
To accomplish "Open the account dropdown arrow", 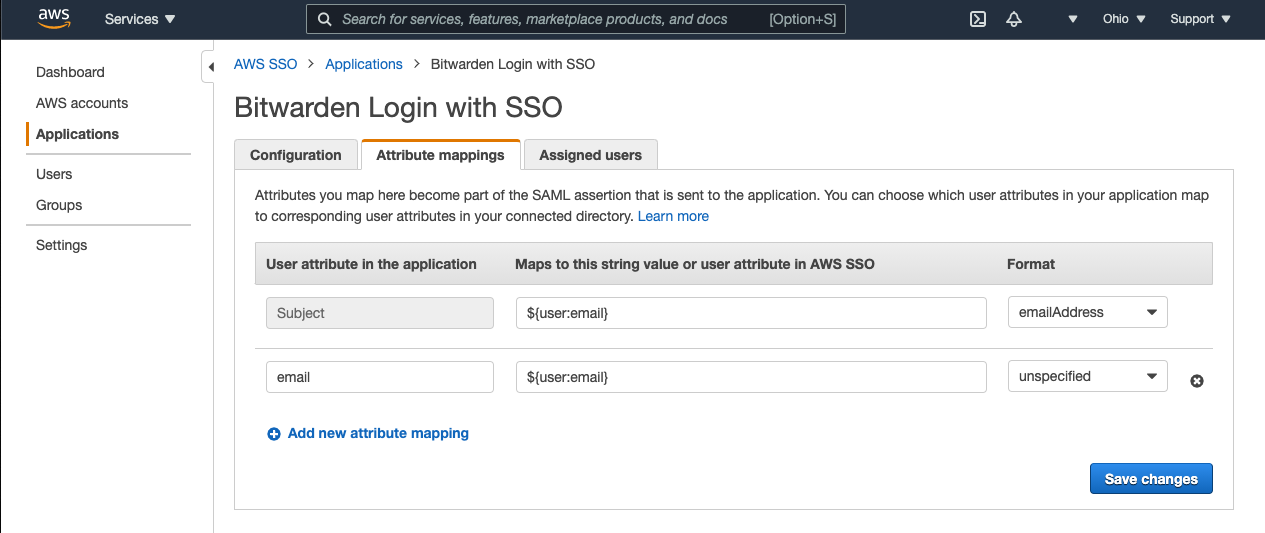I will pos(1073,19).
